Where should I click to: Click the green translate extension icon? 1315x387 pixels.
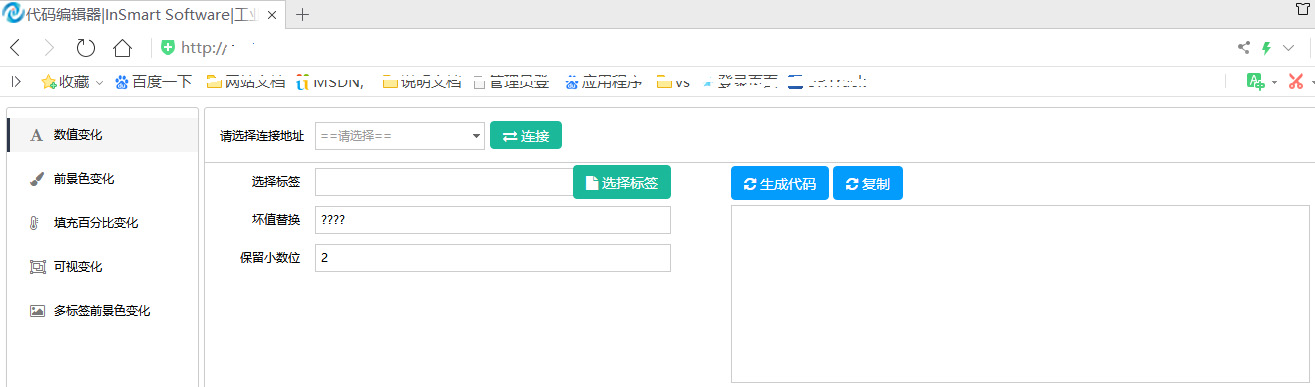(x=1256, y=81)
